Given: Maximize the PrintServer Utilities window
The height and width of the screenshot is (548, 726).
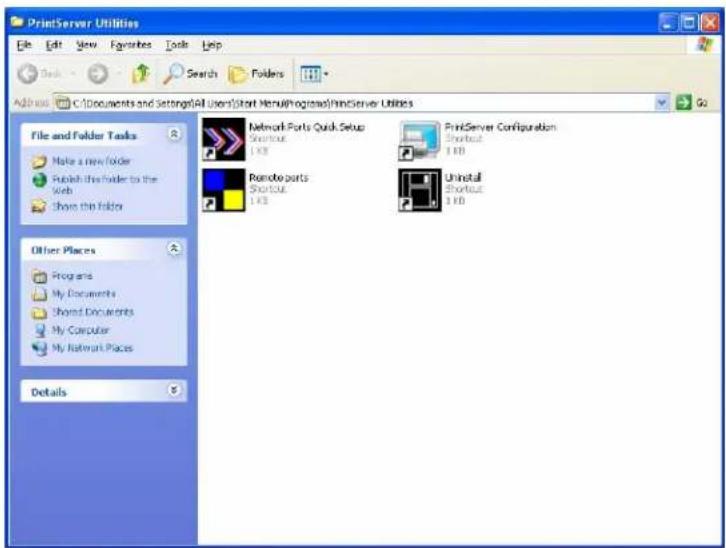Looking at the screenshot, I should [689, 23].
